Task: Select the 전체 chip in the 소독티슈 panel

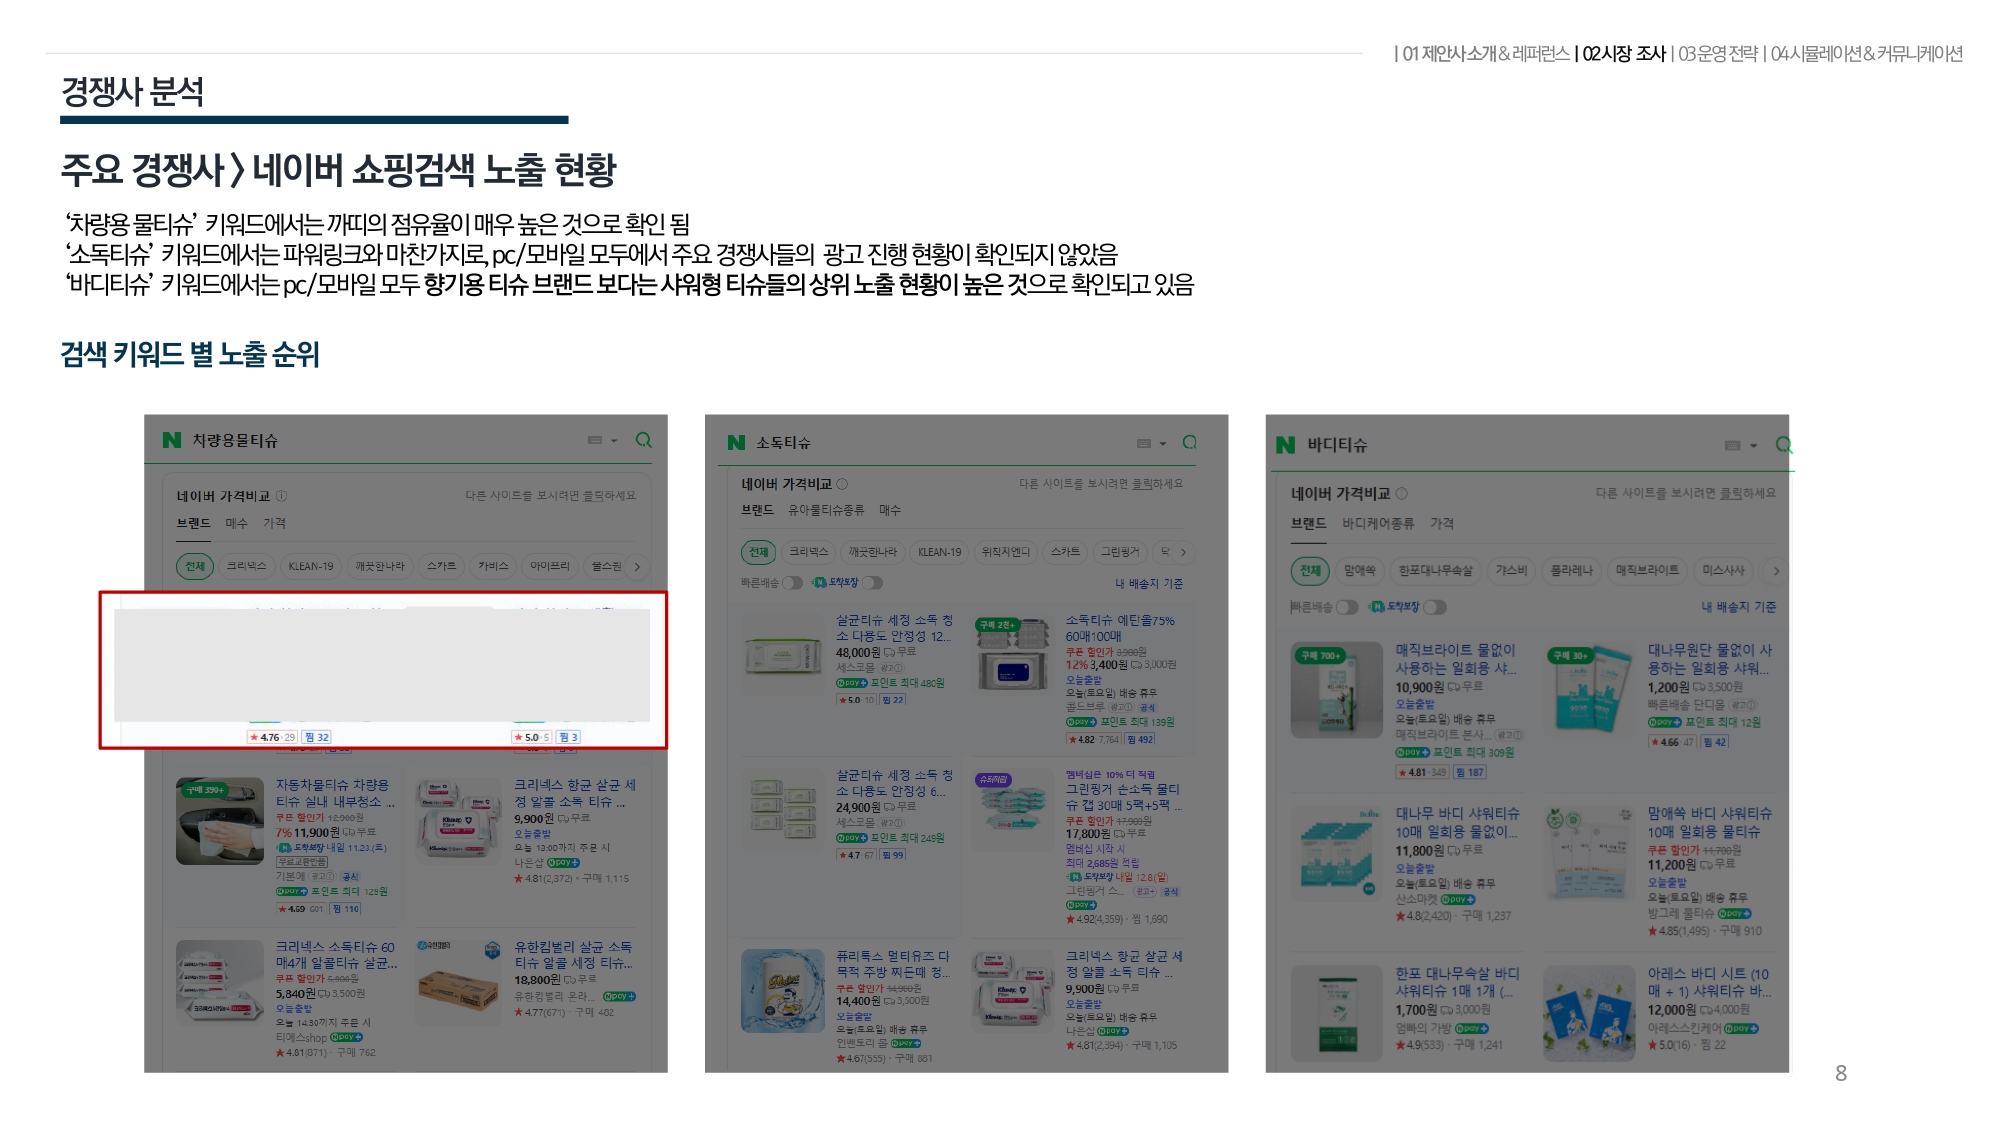Action: click(x=758, y=552)
